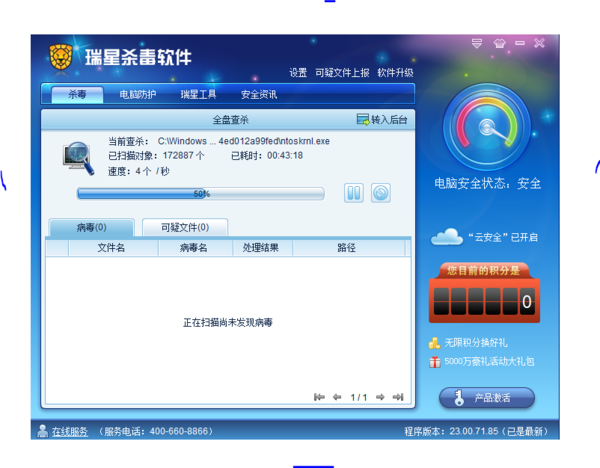Sort by 病毒名 column header
600x468 pixels.
click(x=195, y=248)
